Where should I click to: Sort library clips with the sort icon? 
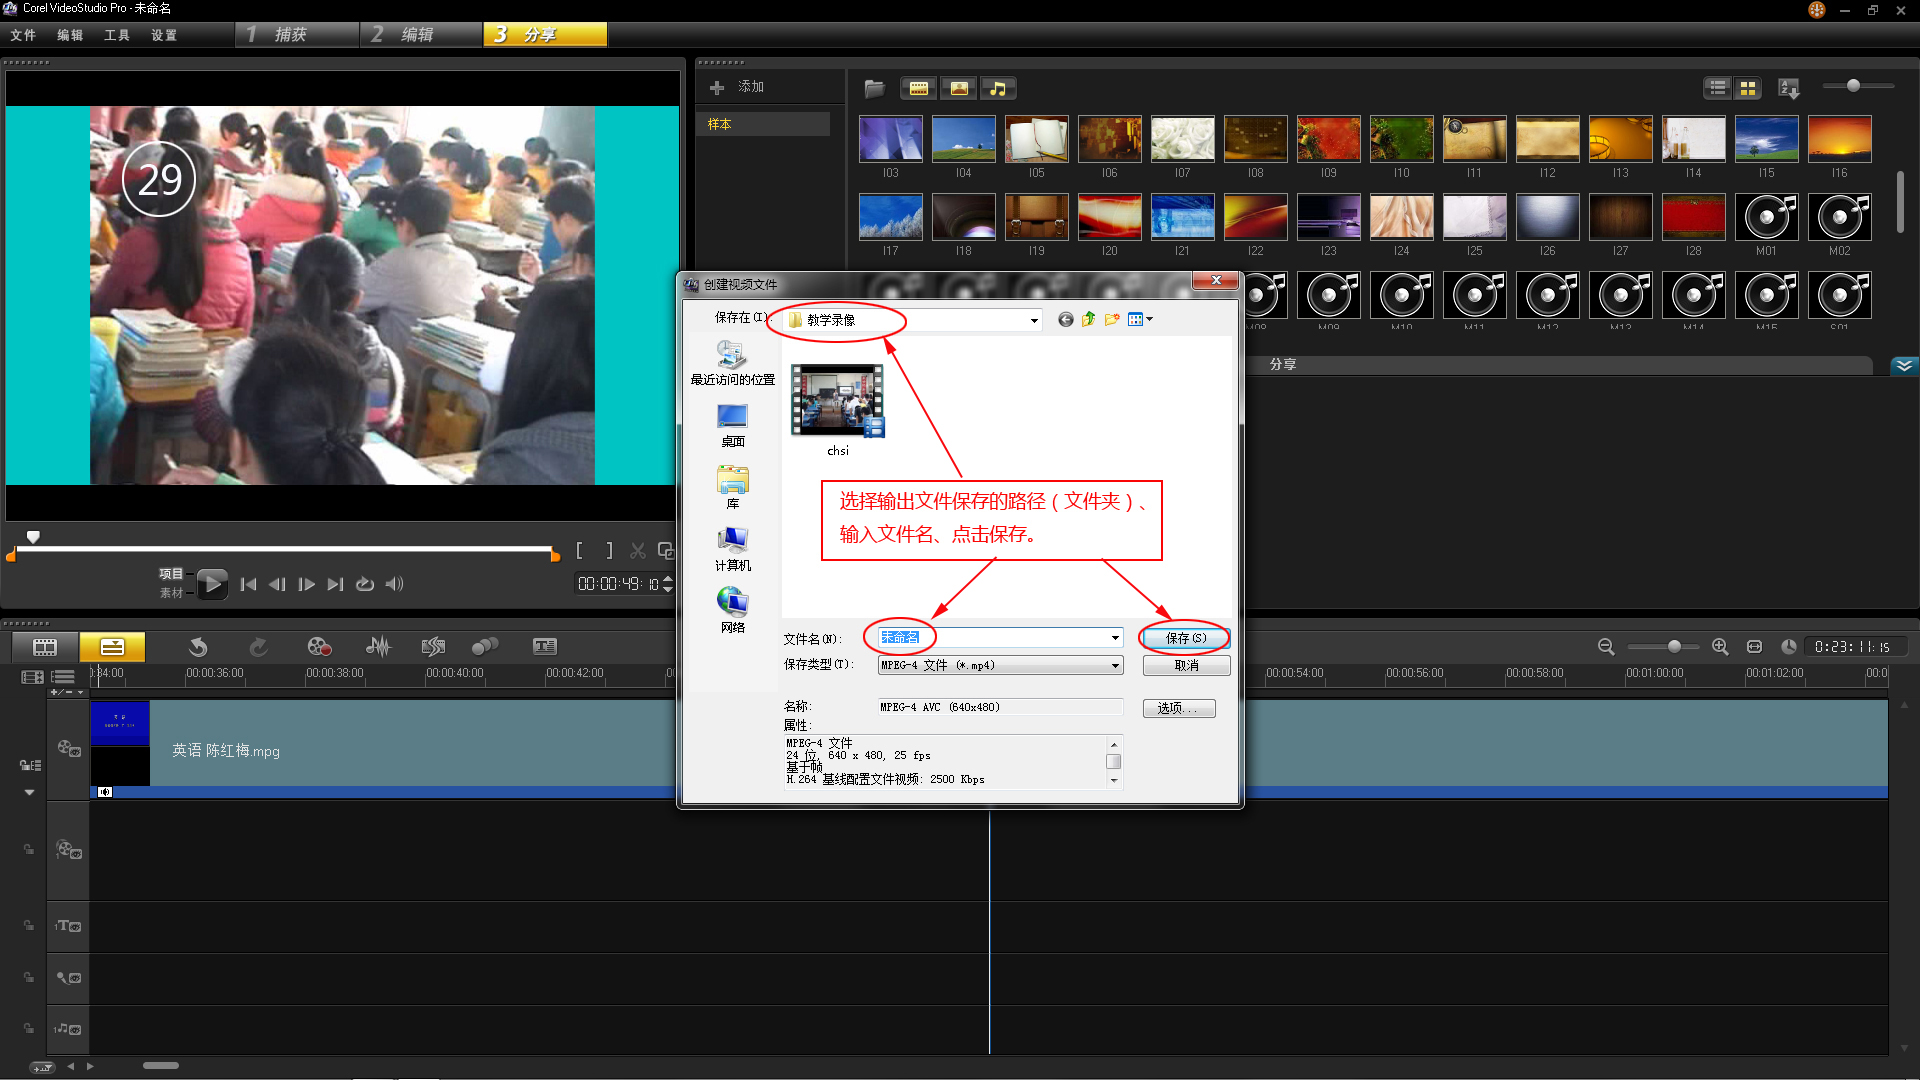pyautogui.click(x=1789, y=88)
